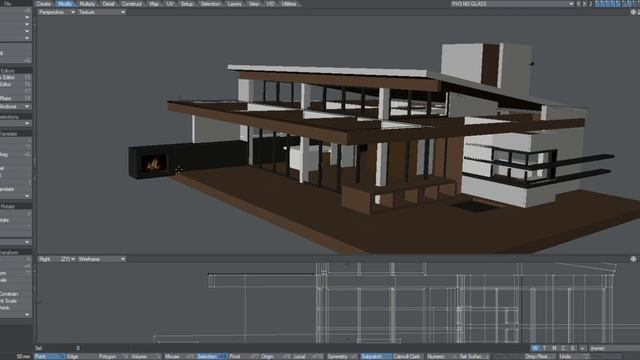Select Catmull-Clark subdivision type

[x=408, y=356]
